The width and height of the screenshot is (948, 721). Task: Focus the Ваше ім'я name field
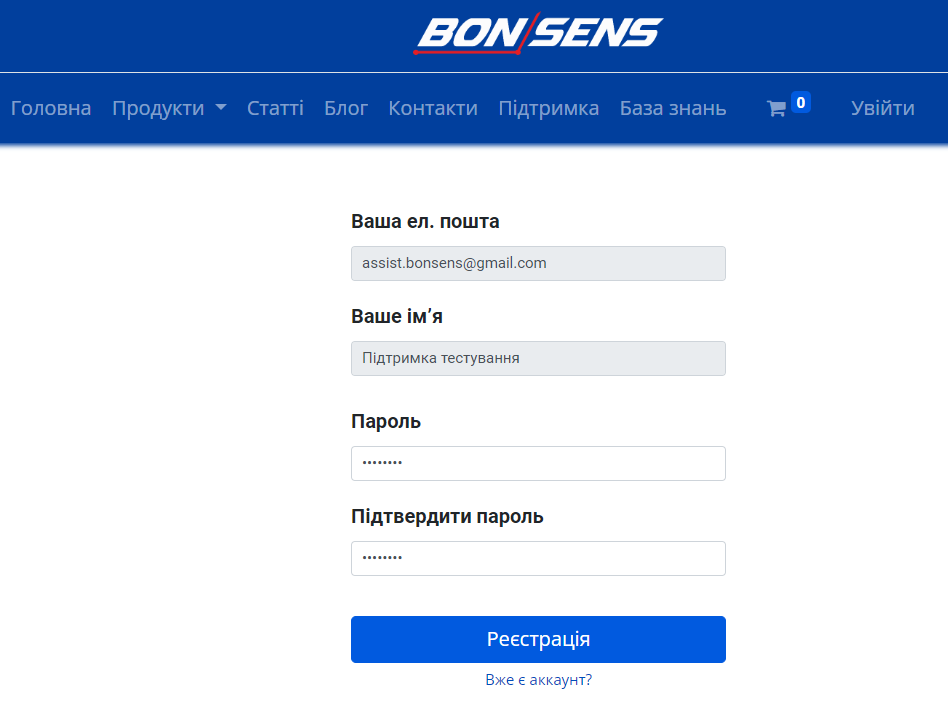(x=538, y=358)
